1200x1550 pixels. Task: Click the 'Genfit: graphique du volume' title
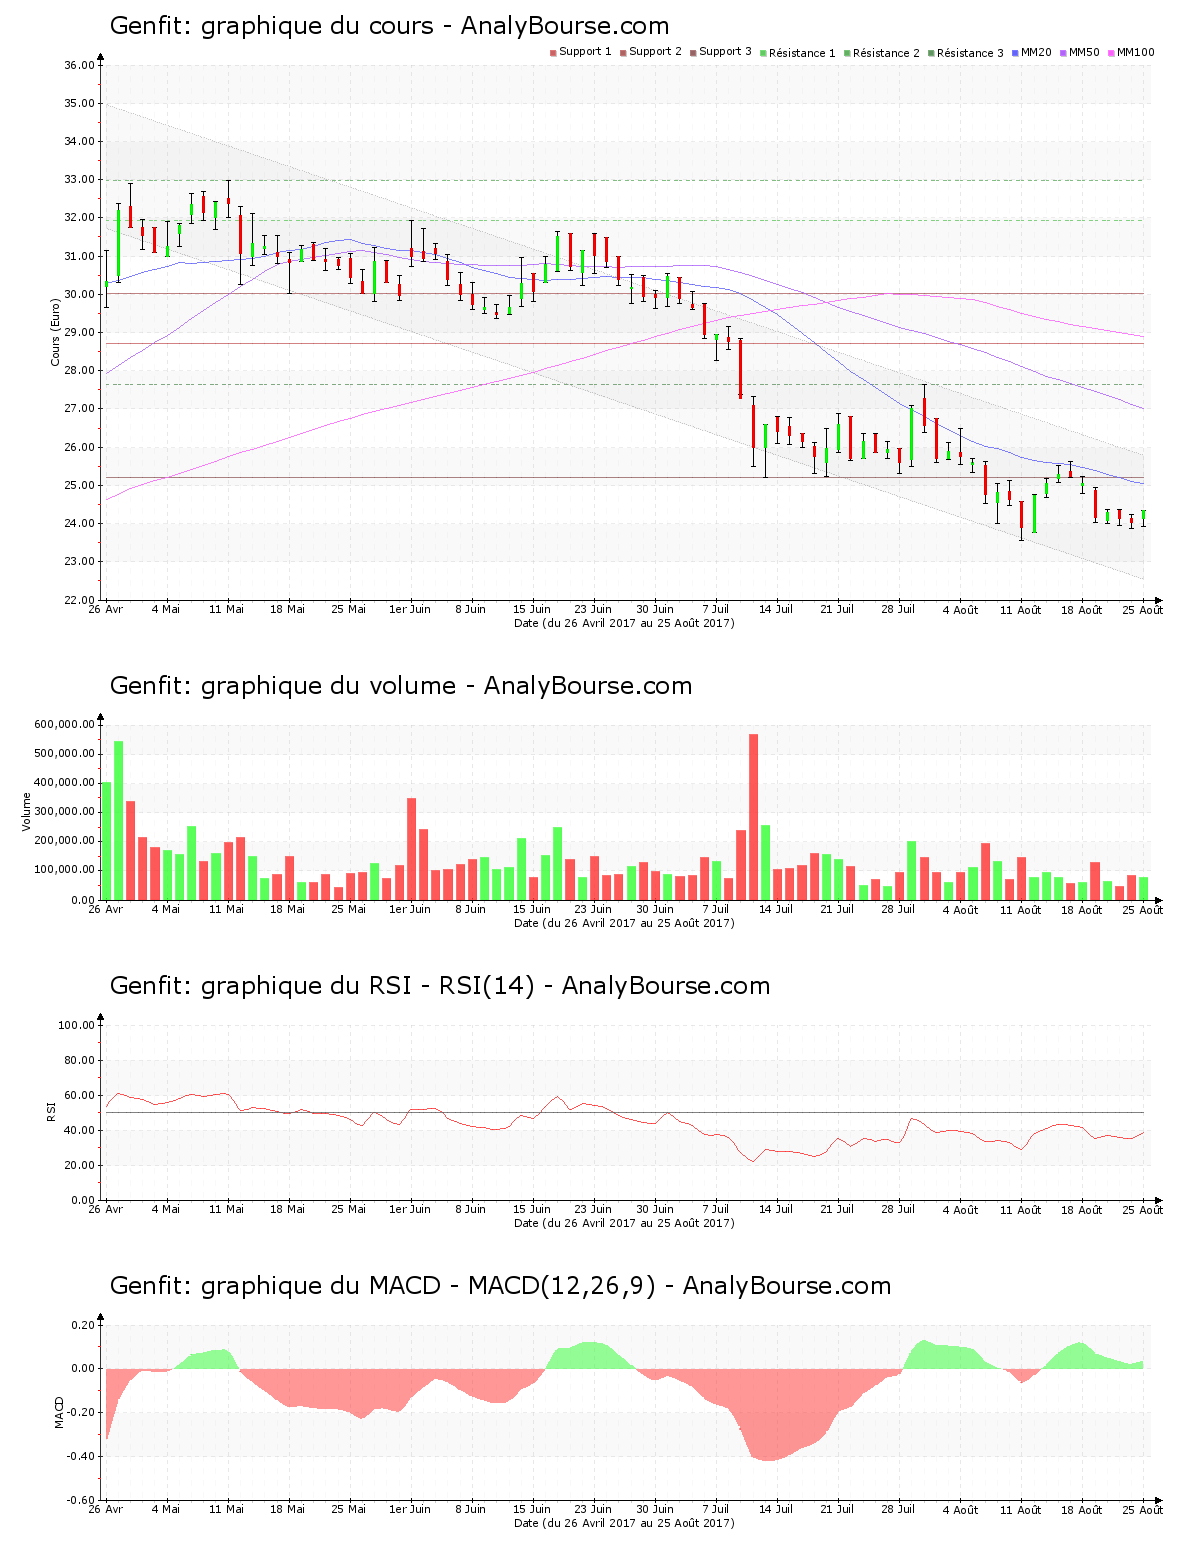401,686
